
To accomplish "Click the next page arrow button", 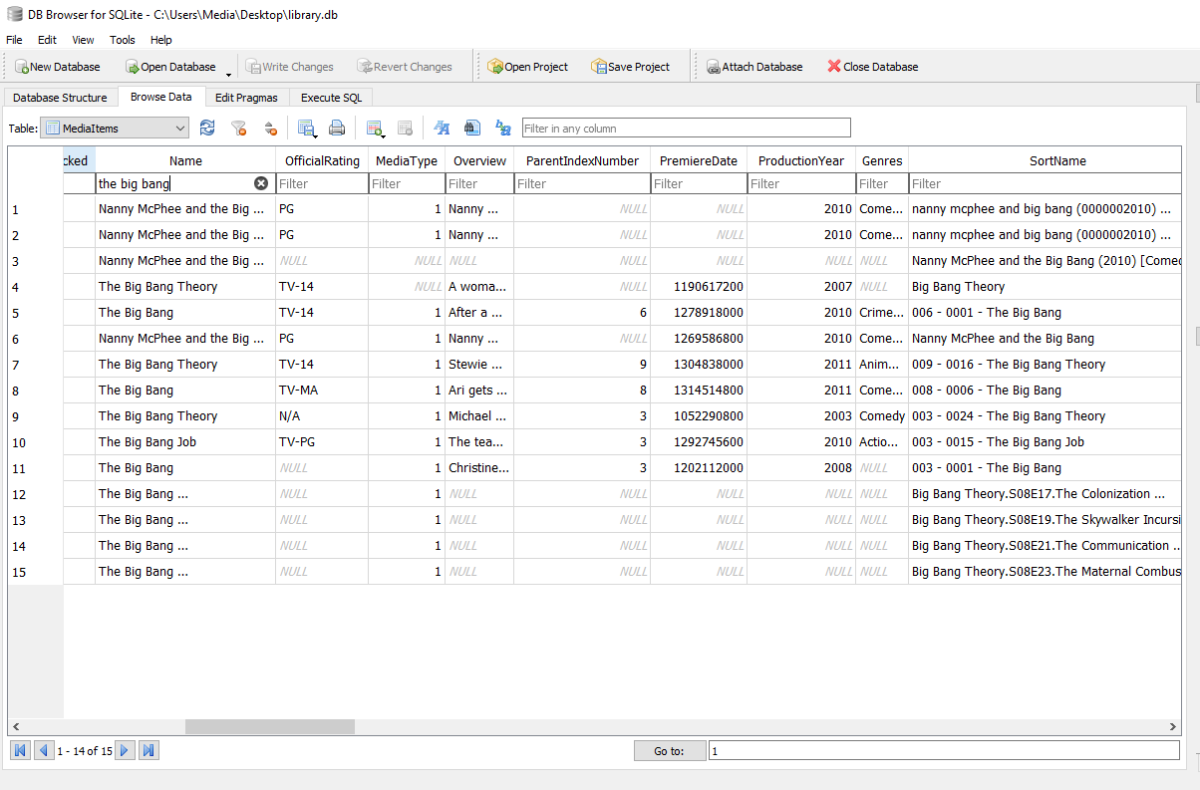I will [x=125, y=750].
